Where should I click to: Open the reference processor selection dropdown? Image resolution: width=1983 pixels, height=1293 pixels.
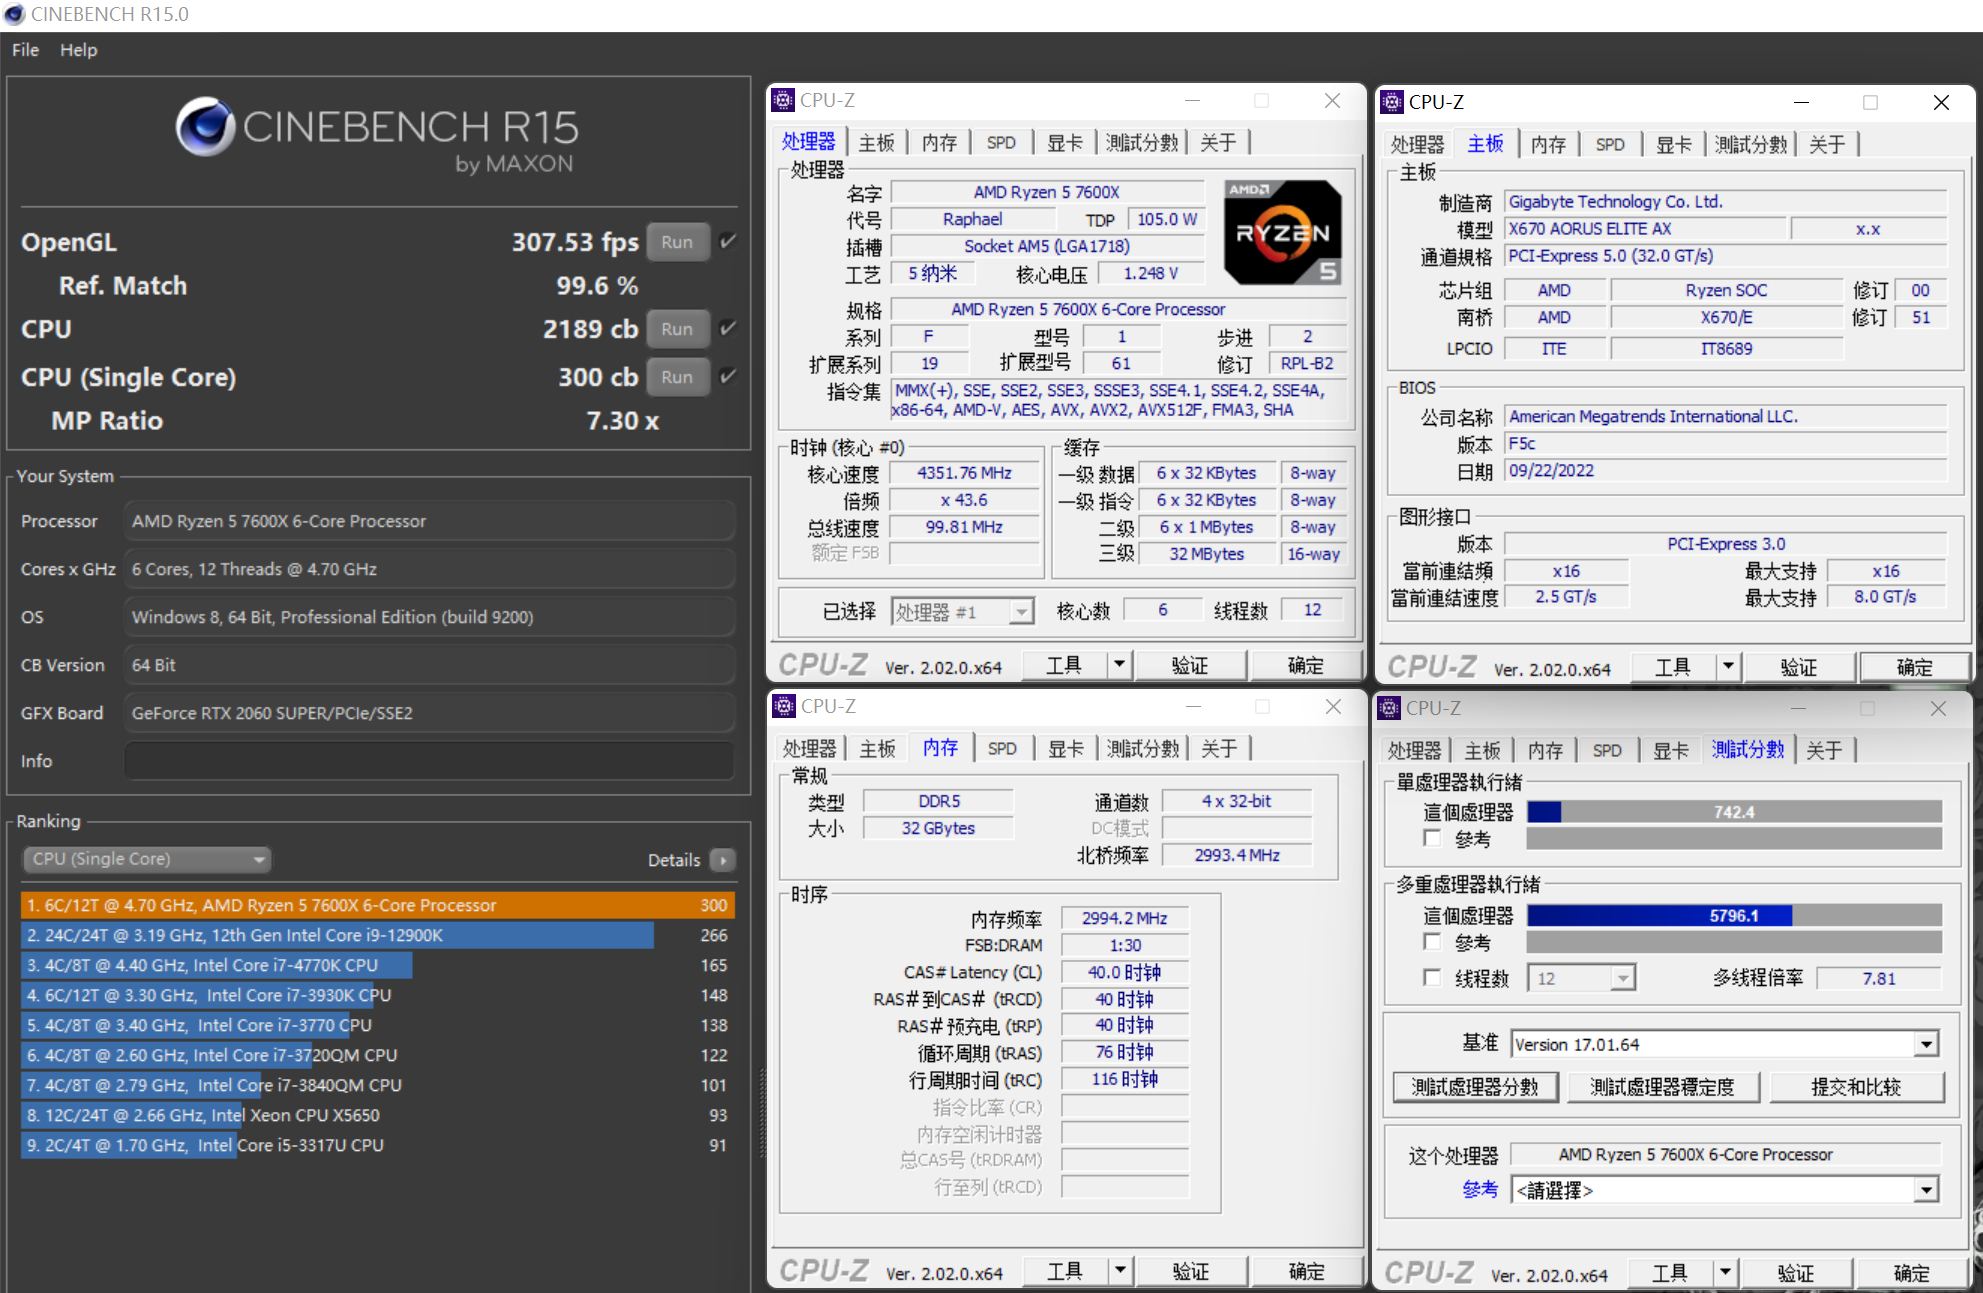(x=1926, y=1191)
